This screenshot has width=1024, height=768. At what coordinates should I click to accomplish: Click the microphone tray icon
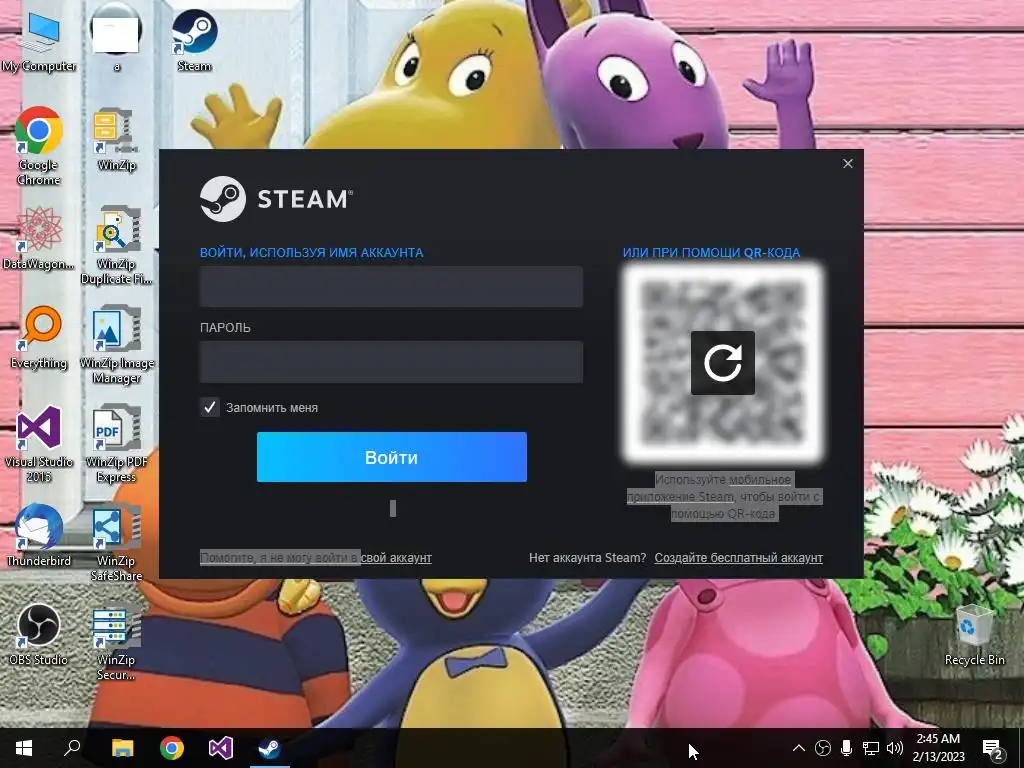[x=846, y=748]
